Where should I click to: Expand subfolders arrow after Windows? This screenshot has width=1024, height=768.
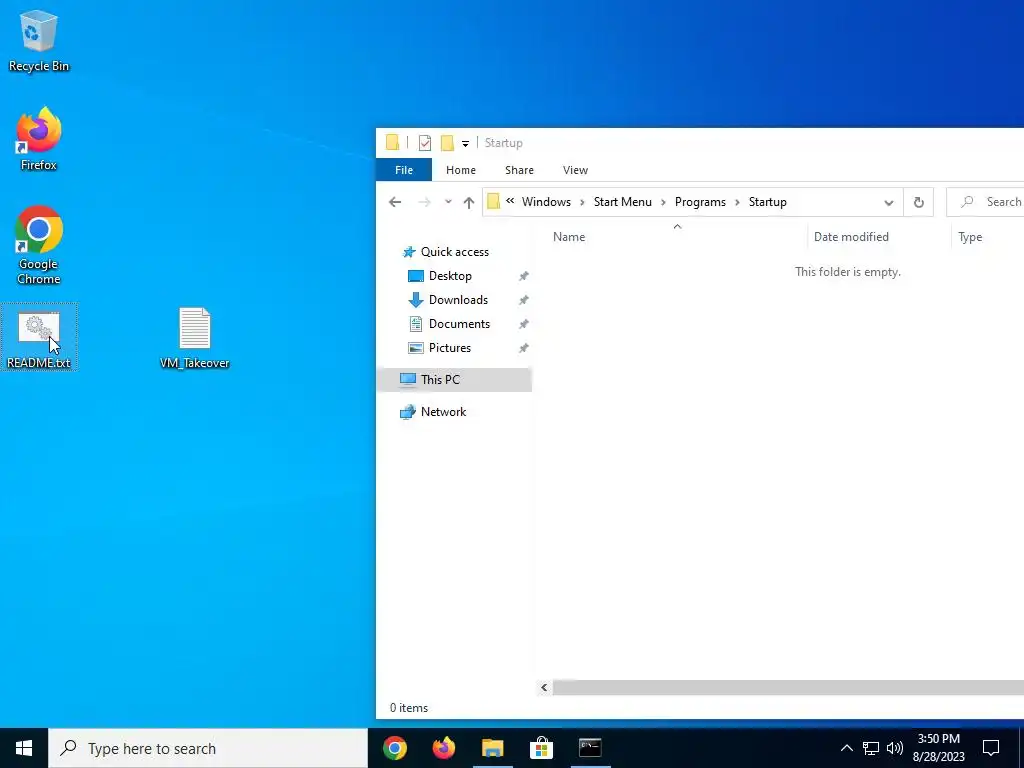pyautogui.click(x=583, y=202)
